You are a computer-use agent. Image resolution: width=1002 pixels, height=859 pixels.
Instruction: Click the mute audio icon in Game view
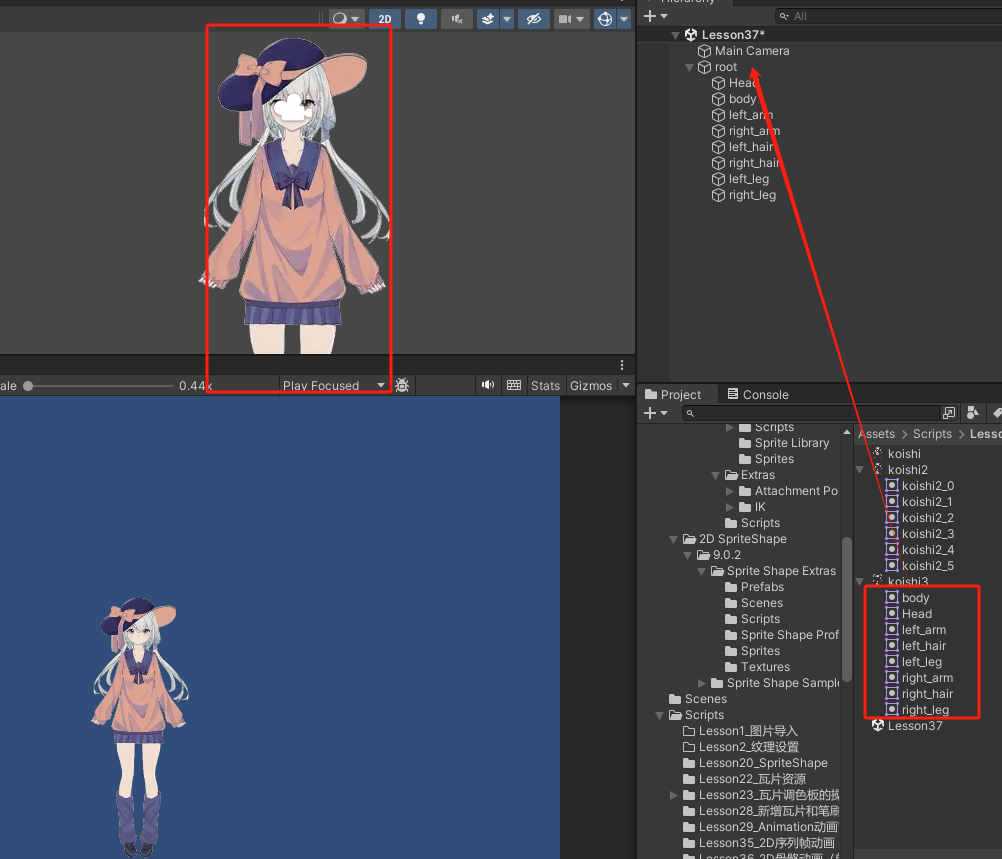point(487,385)
